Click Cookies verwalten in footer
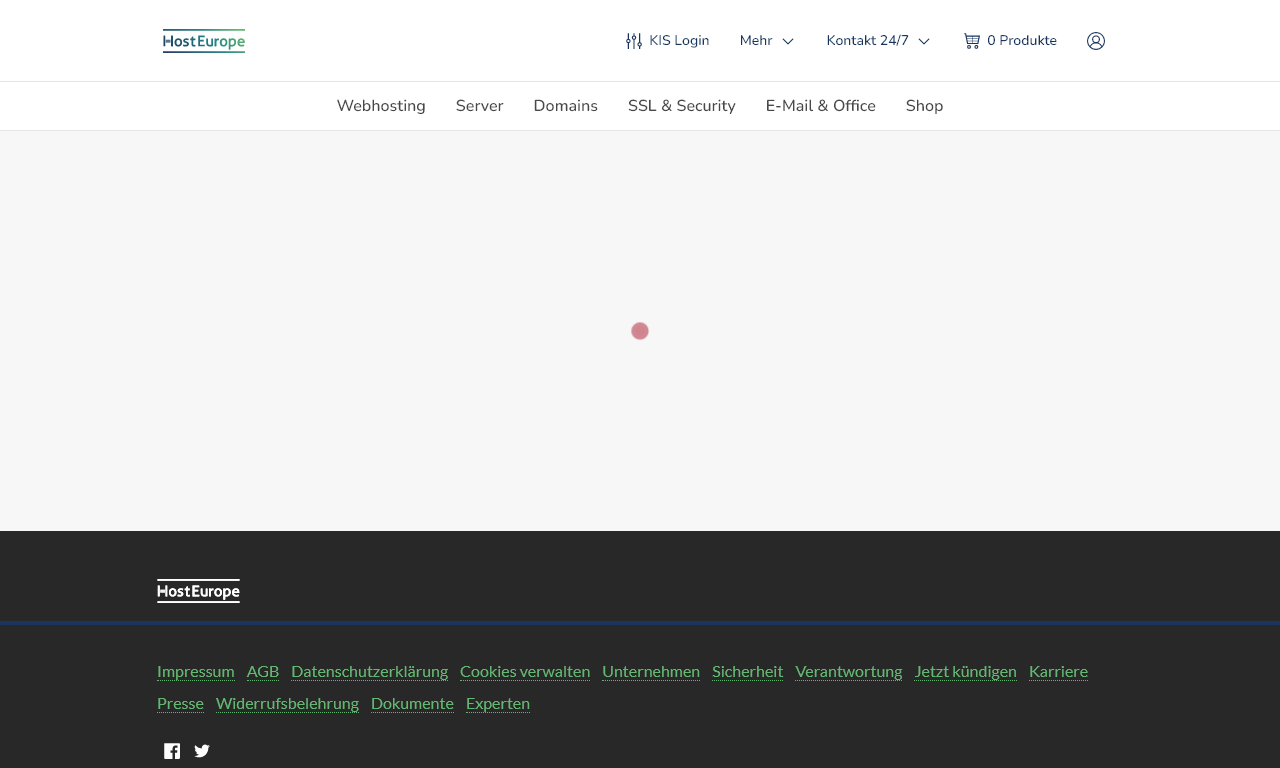This screenshot has height=768, width=1280. click(525, 671)
